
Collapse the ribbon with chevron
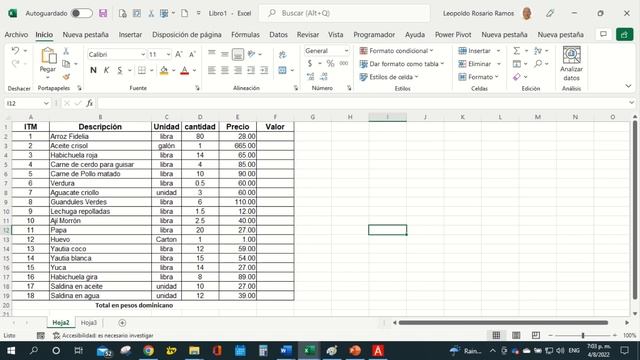[x=628, y=86]
